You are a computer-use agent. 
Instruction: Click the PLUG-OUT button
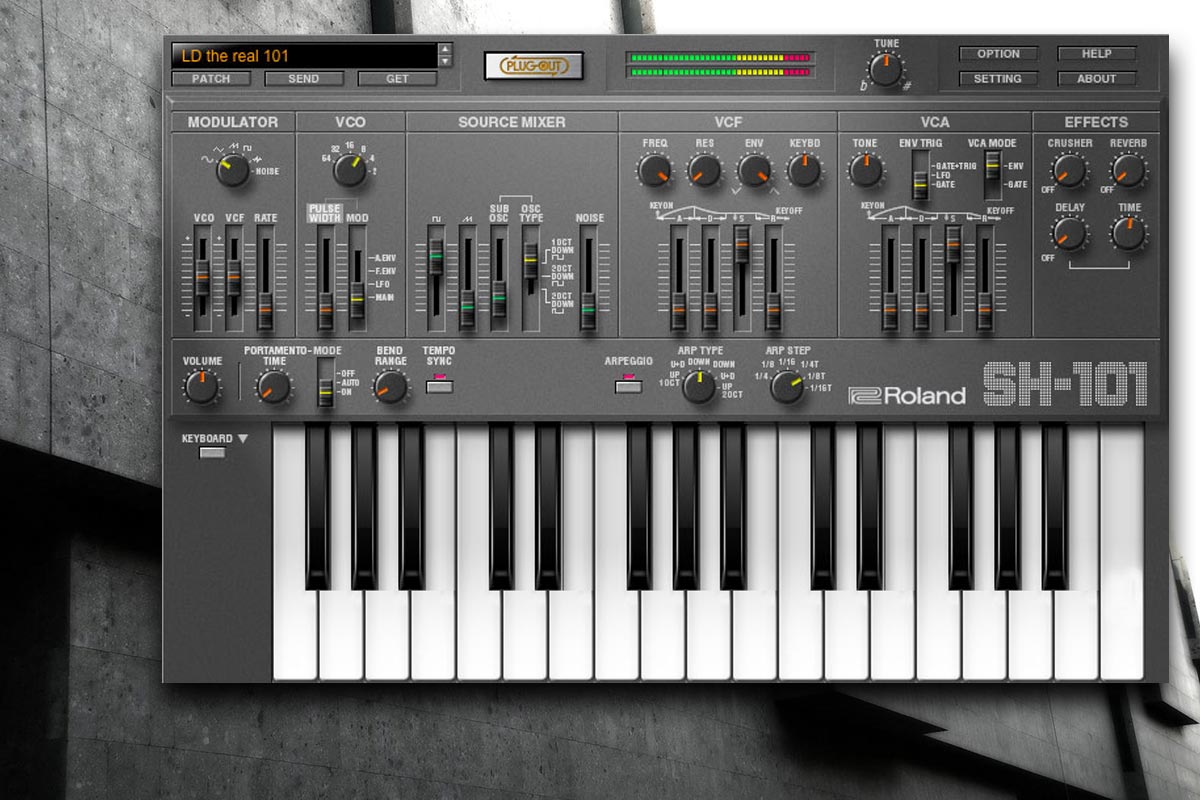coord(534,66)
